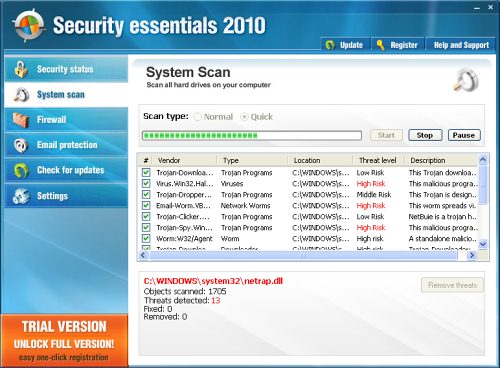This screenshot has height=368, width=500.
Task: Click the scan progress bar
Action: pyautogui.click(x=252, y=135)
